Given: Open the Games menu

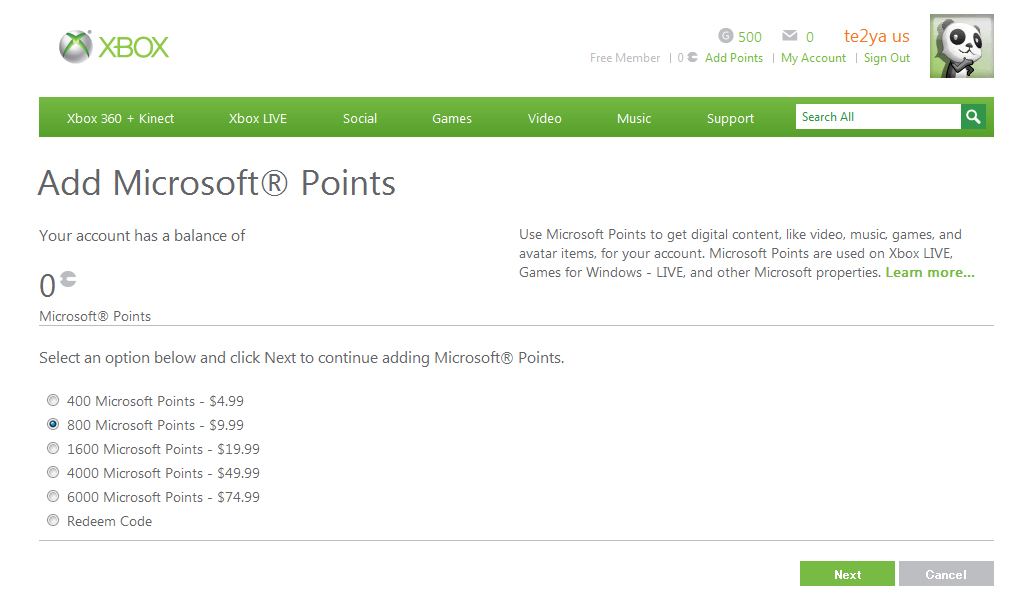Looking at the screenshot, I should pos(452,119).
